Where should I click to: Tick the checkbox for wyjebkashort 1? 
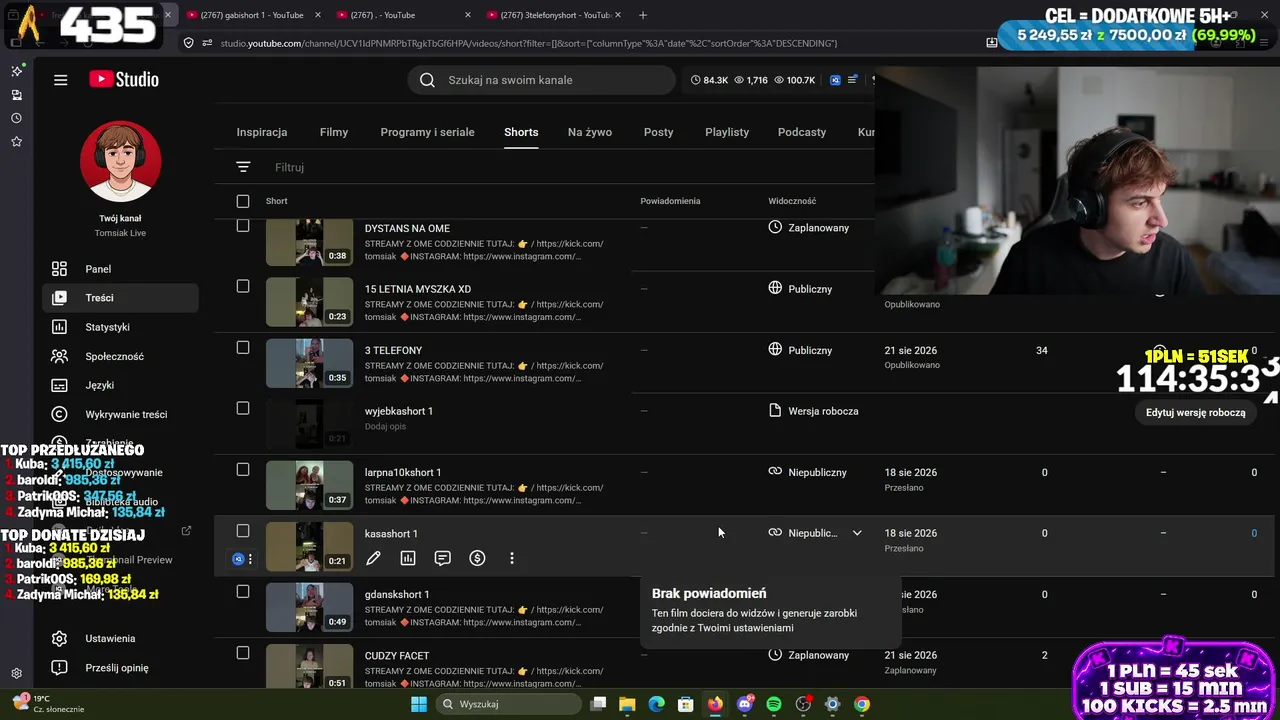243,408
